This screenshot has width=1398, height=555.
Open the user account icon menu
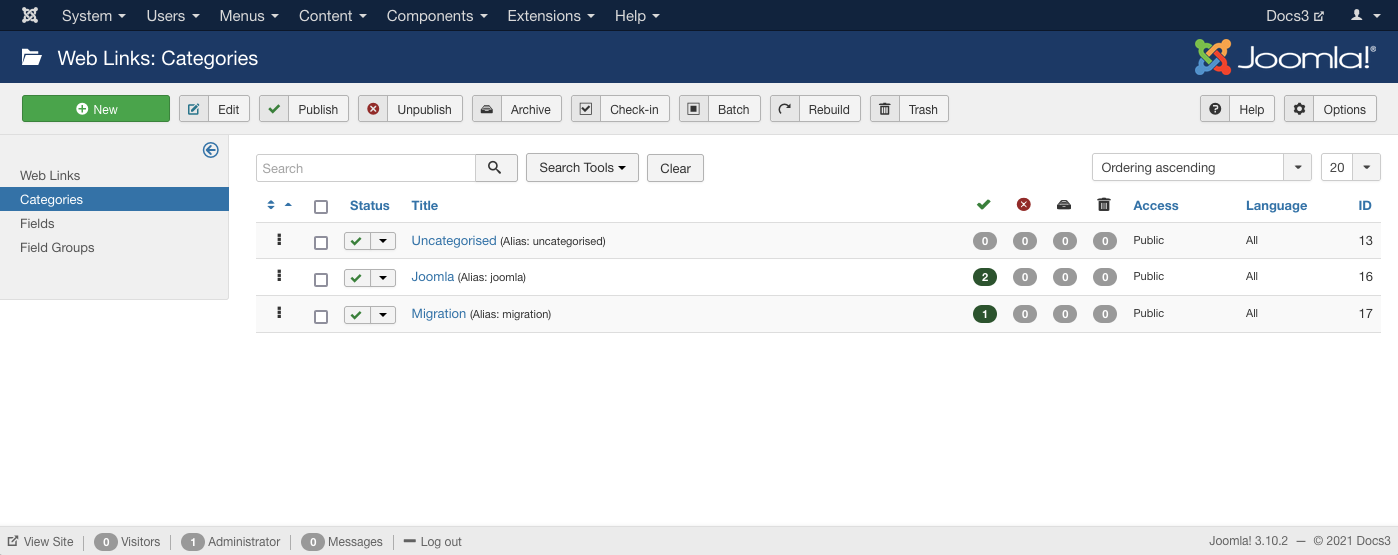[x=1362, y=16]
